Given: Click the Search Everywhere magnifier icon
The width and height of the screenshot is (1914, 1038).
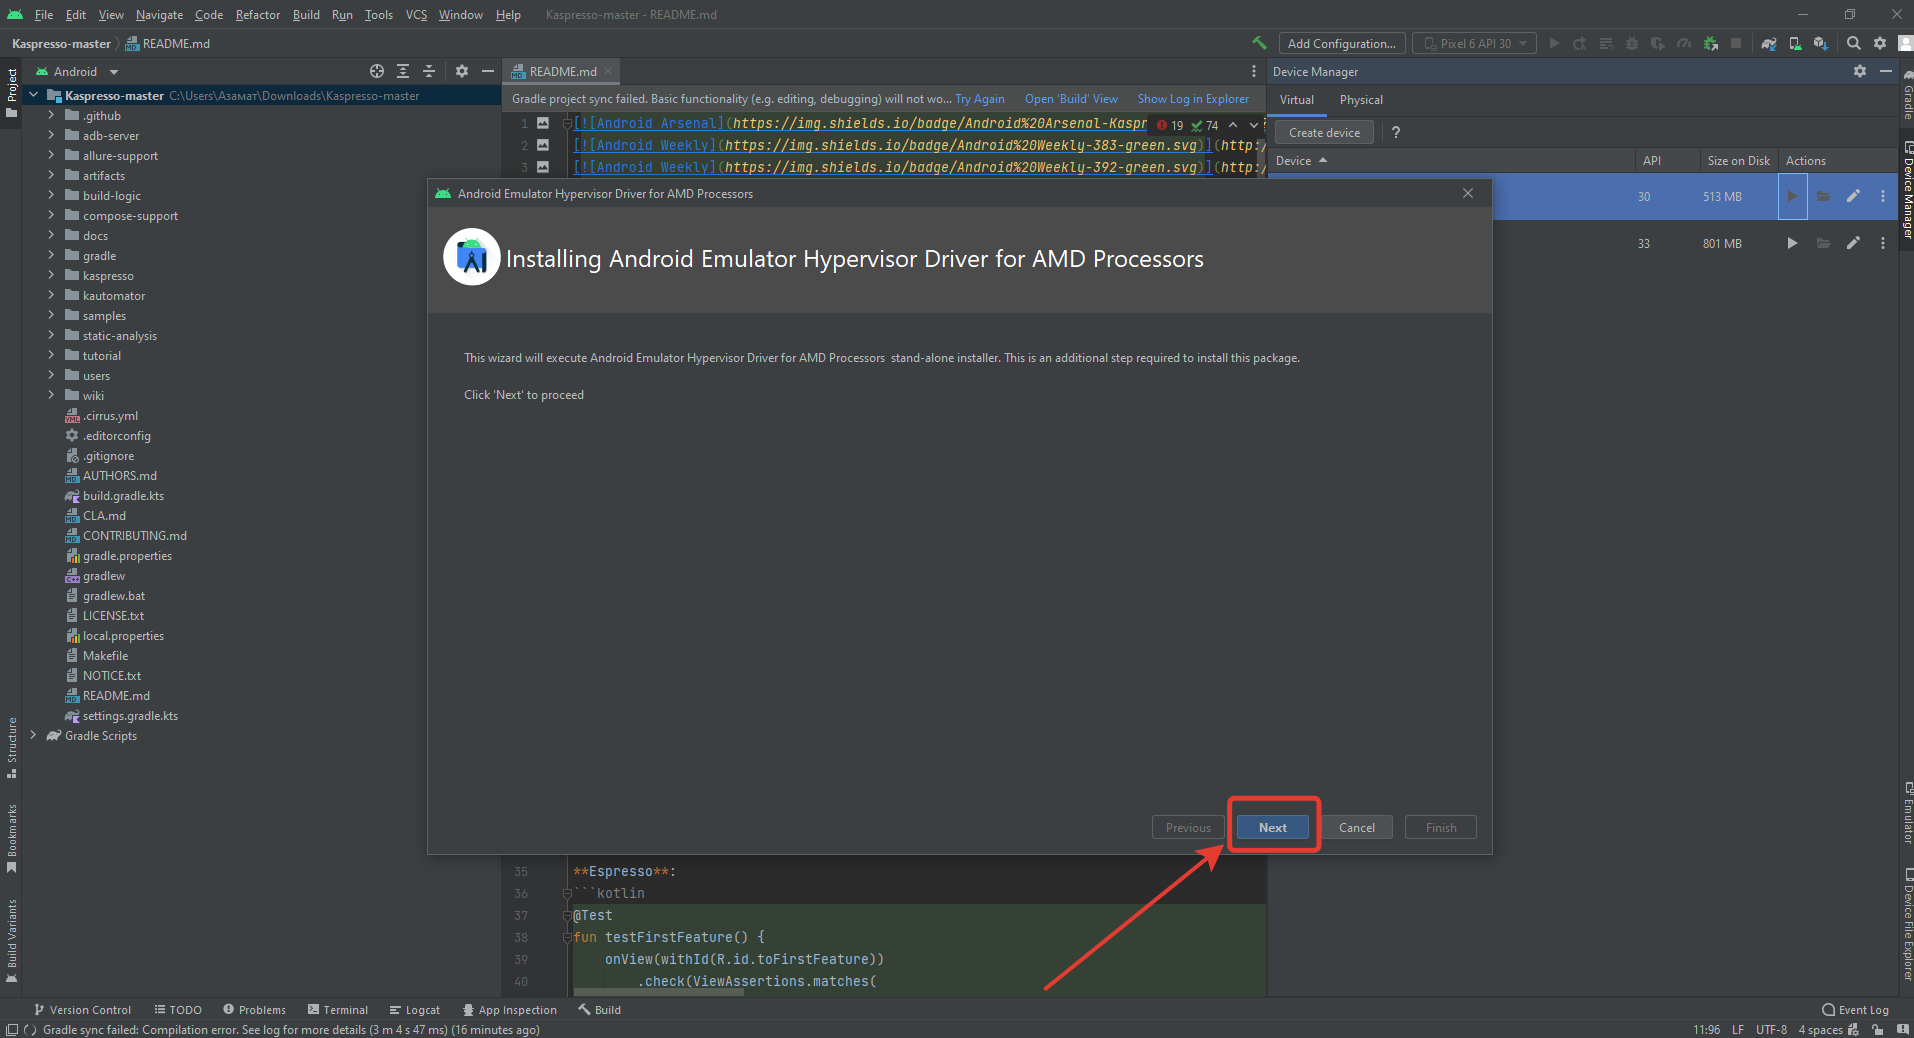Looking at the screenshot, I should 1854,43.
